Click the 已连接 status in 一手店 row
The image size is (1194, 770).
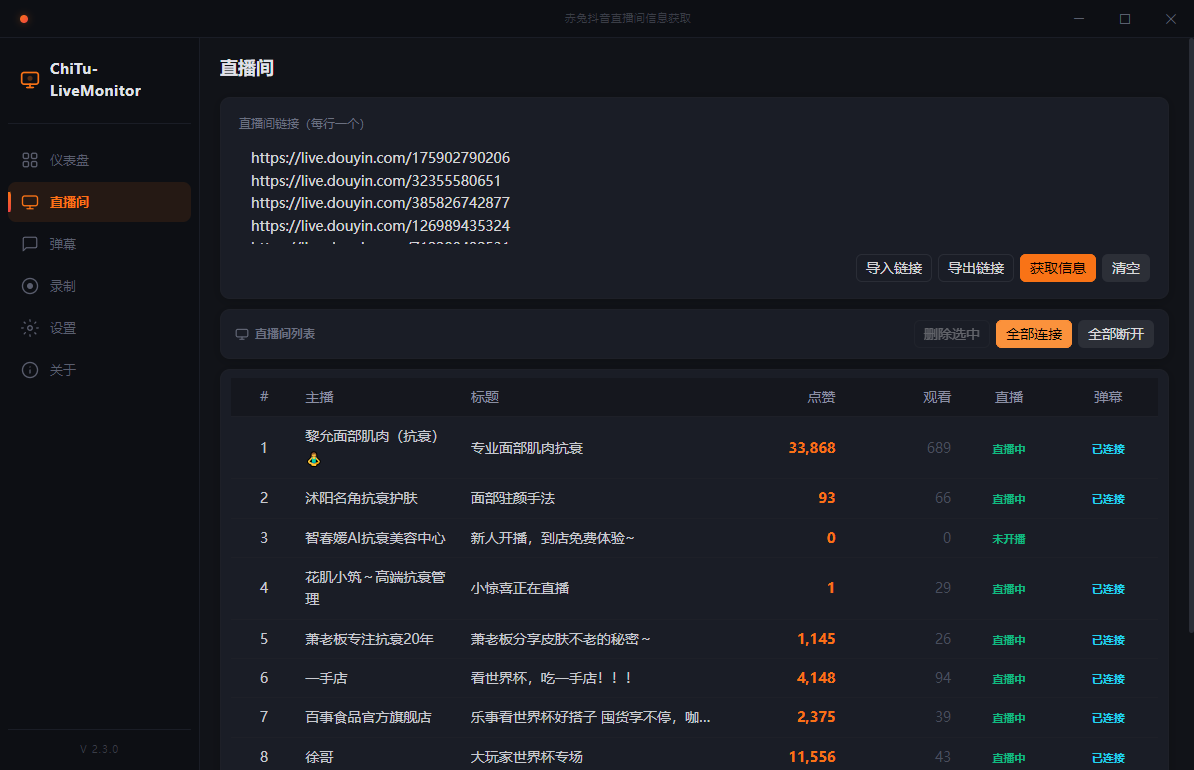(x=1108, y=679)
